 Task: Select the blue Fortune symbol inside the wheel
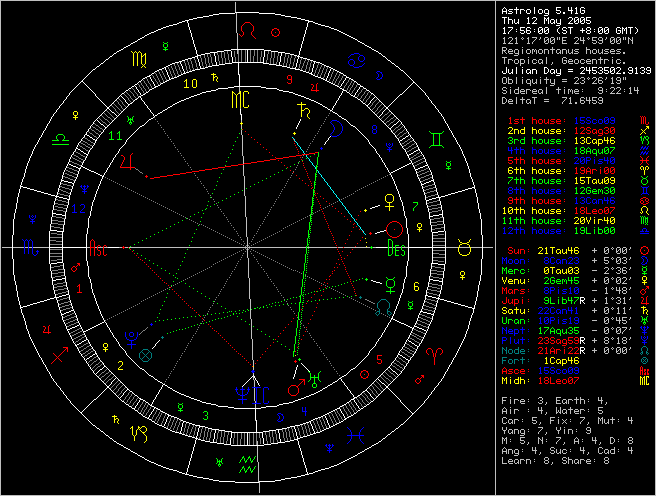point(146,353)
